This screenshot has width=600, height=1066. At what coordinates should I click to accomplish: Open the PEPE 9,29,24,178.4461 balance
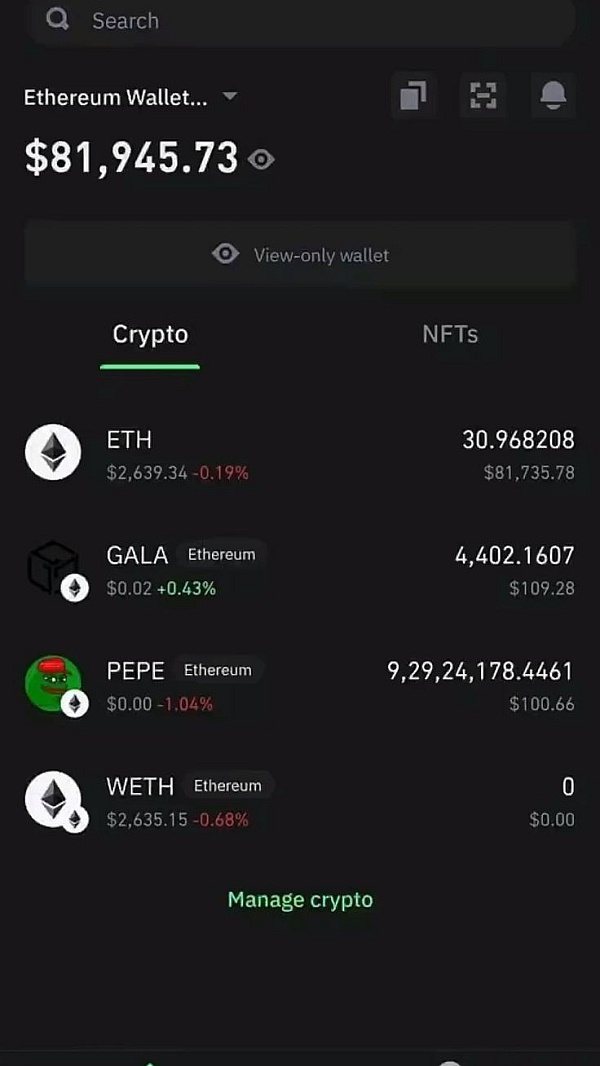coord(480,670)
